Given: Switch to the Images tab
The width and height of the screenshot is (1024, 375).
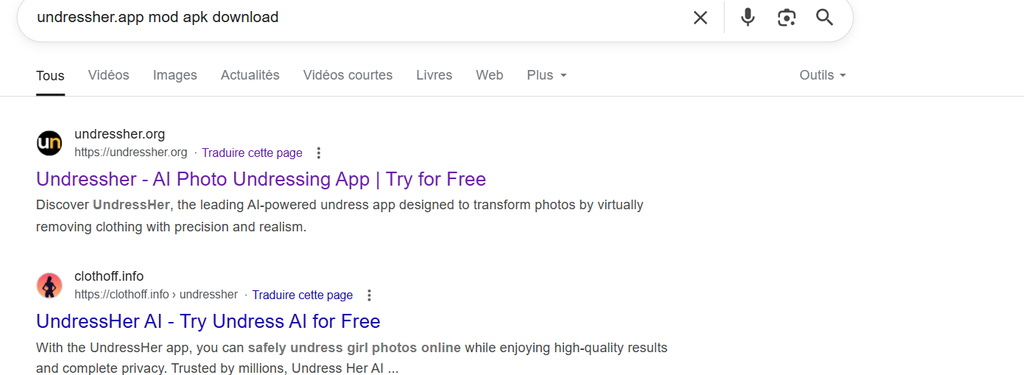Looking at the screenshot, I should [175, 75].
